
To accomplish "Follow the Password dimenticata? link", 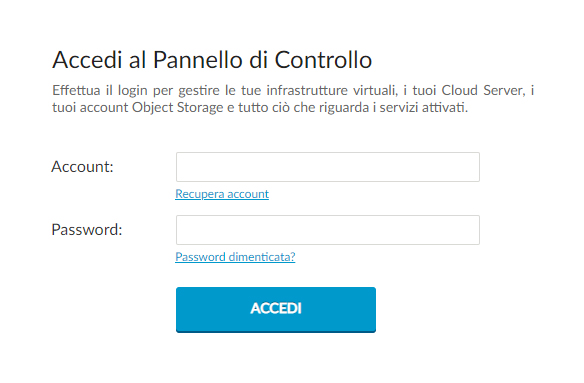I will 235,257.
